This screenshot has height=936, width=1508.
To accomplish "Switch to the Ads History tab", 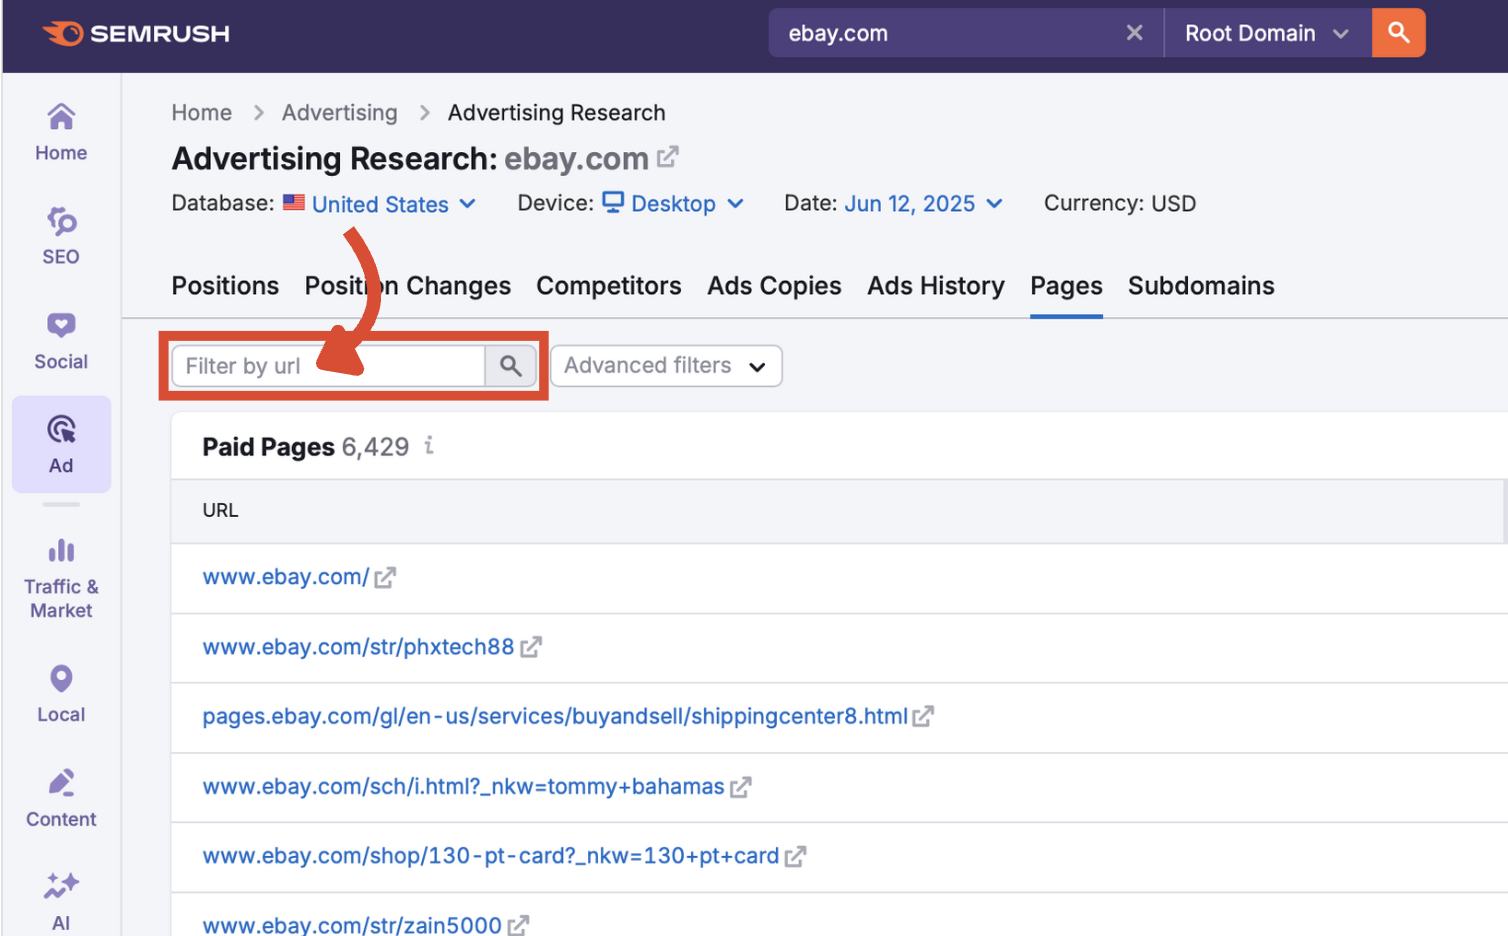I will (935, 286).
